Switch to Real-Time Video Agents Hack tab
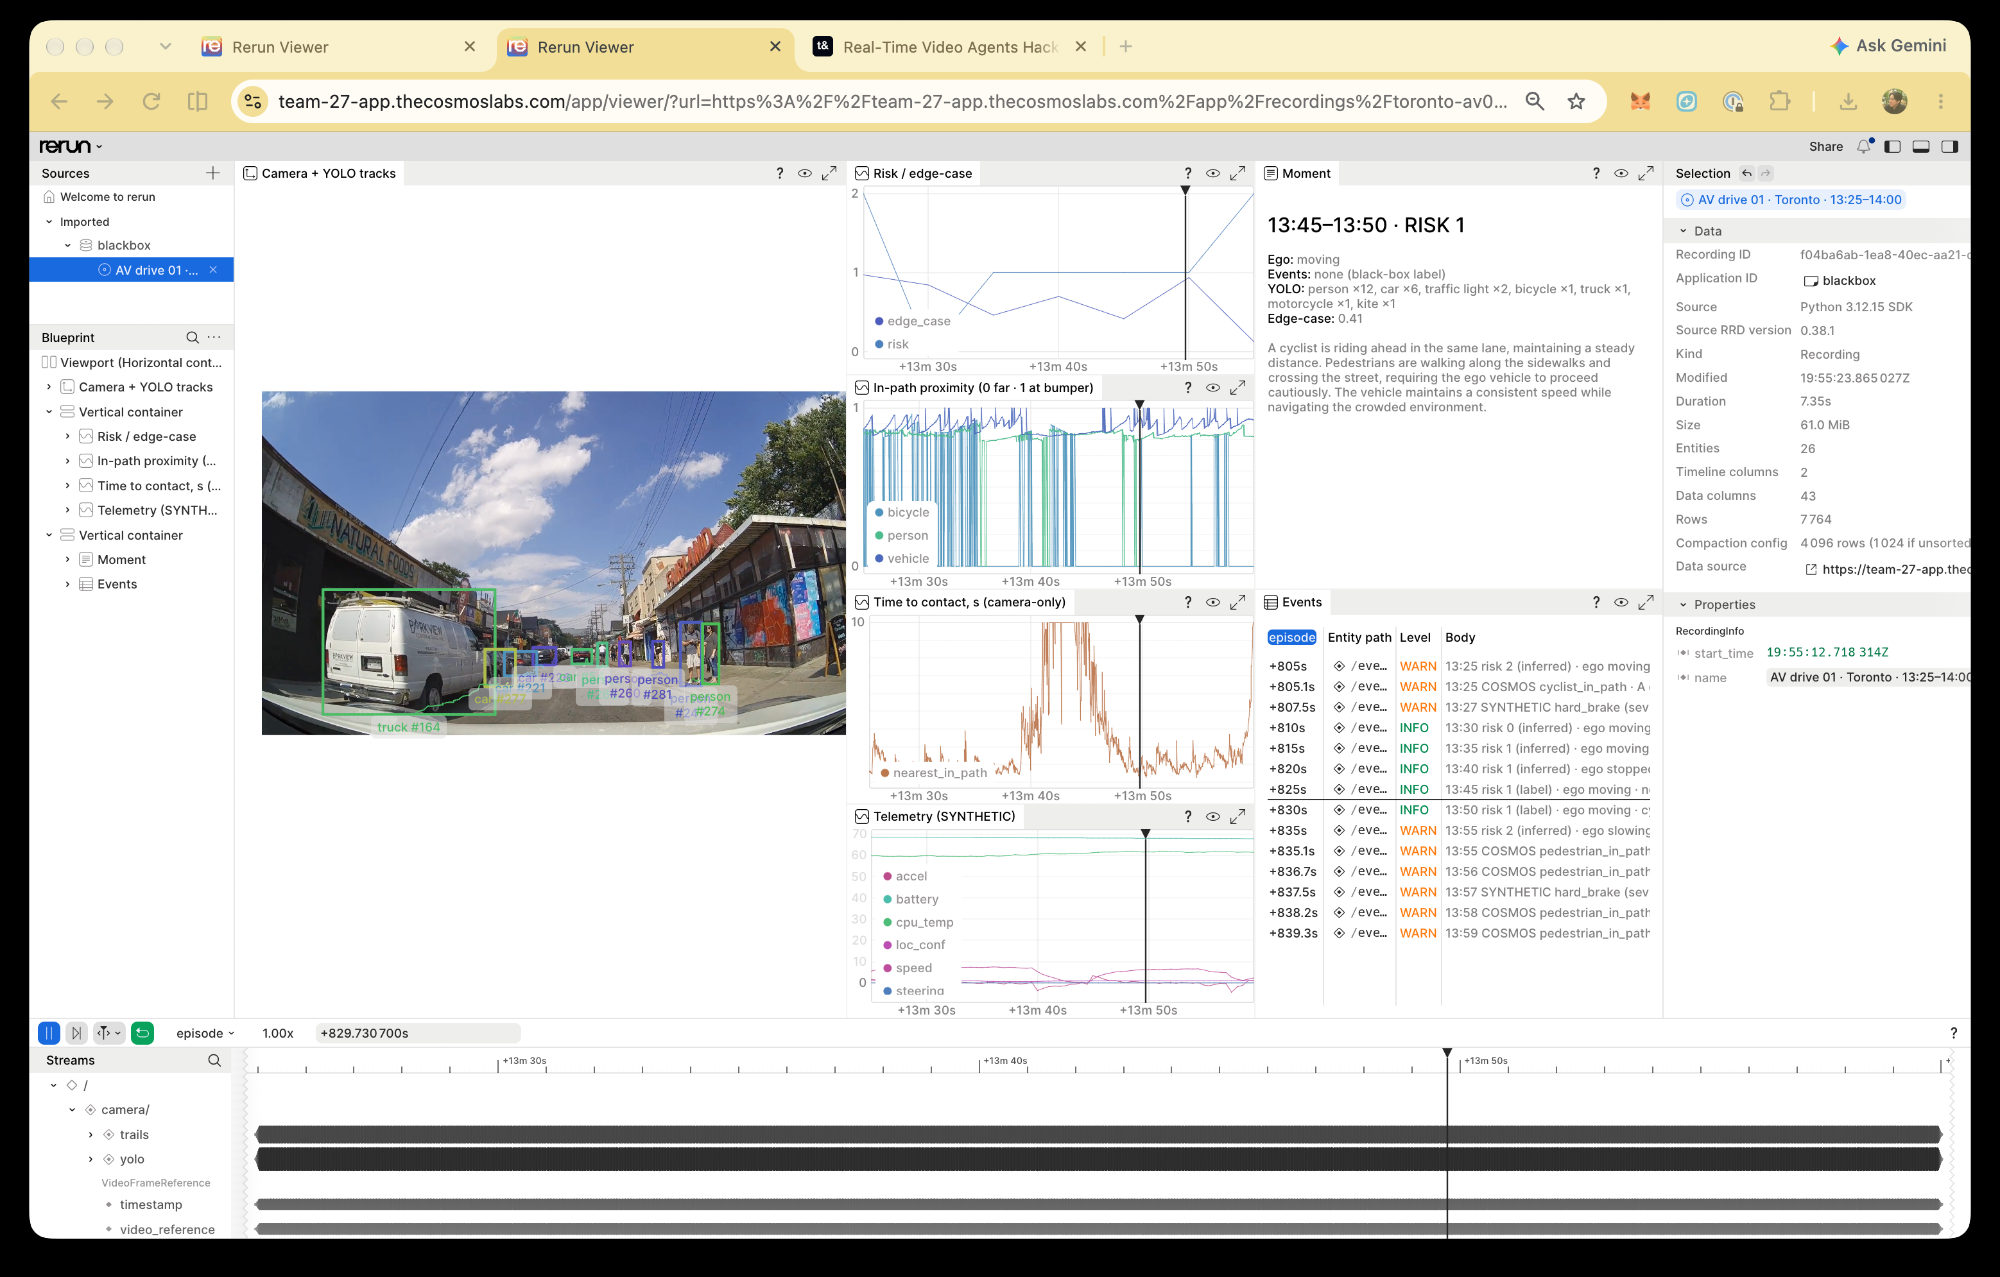Image resolution: width=2000 pixels, height=1277 pixels. click(x=950, y=47)
